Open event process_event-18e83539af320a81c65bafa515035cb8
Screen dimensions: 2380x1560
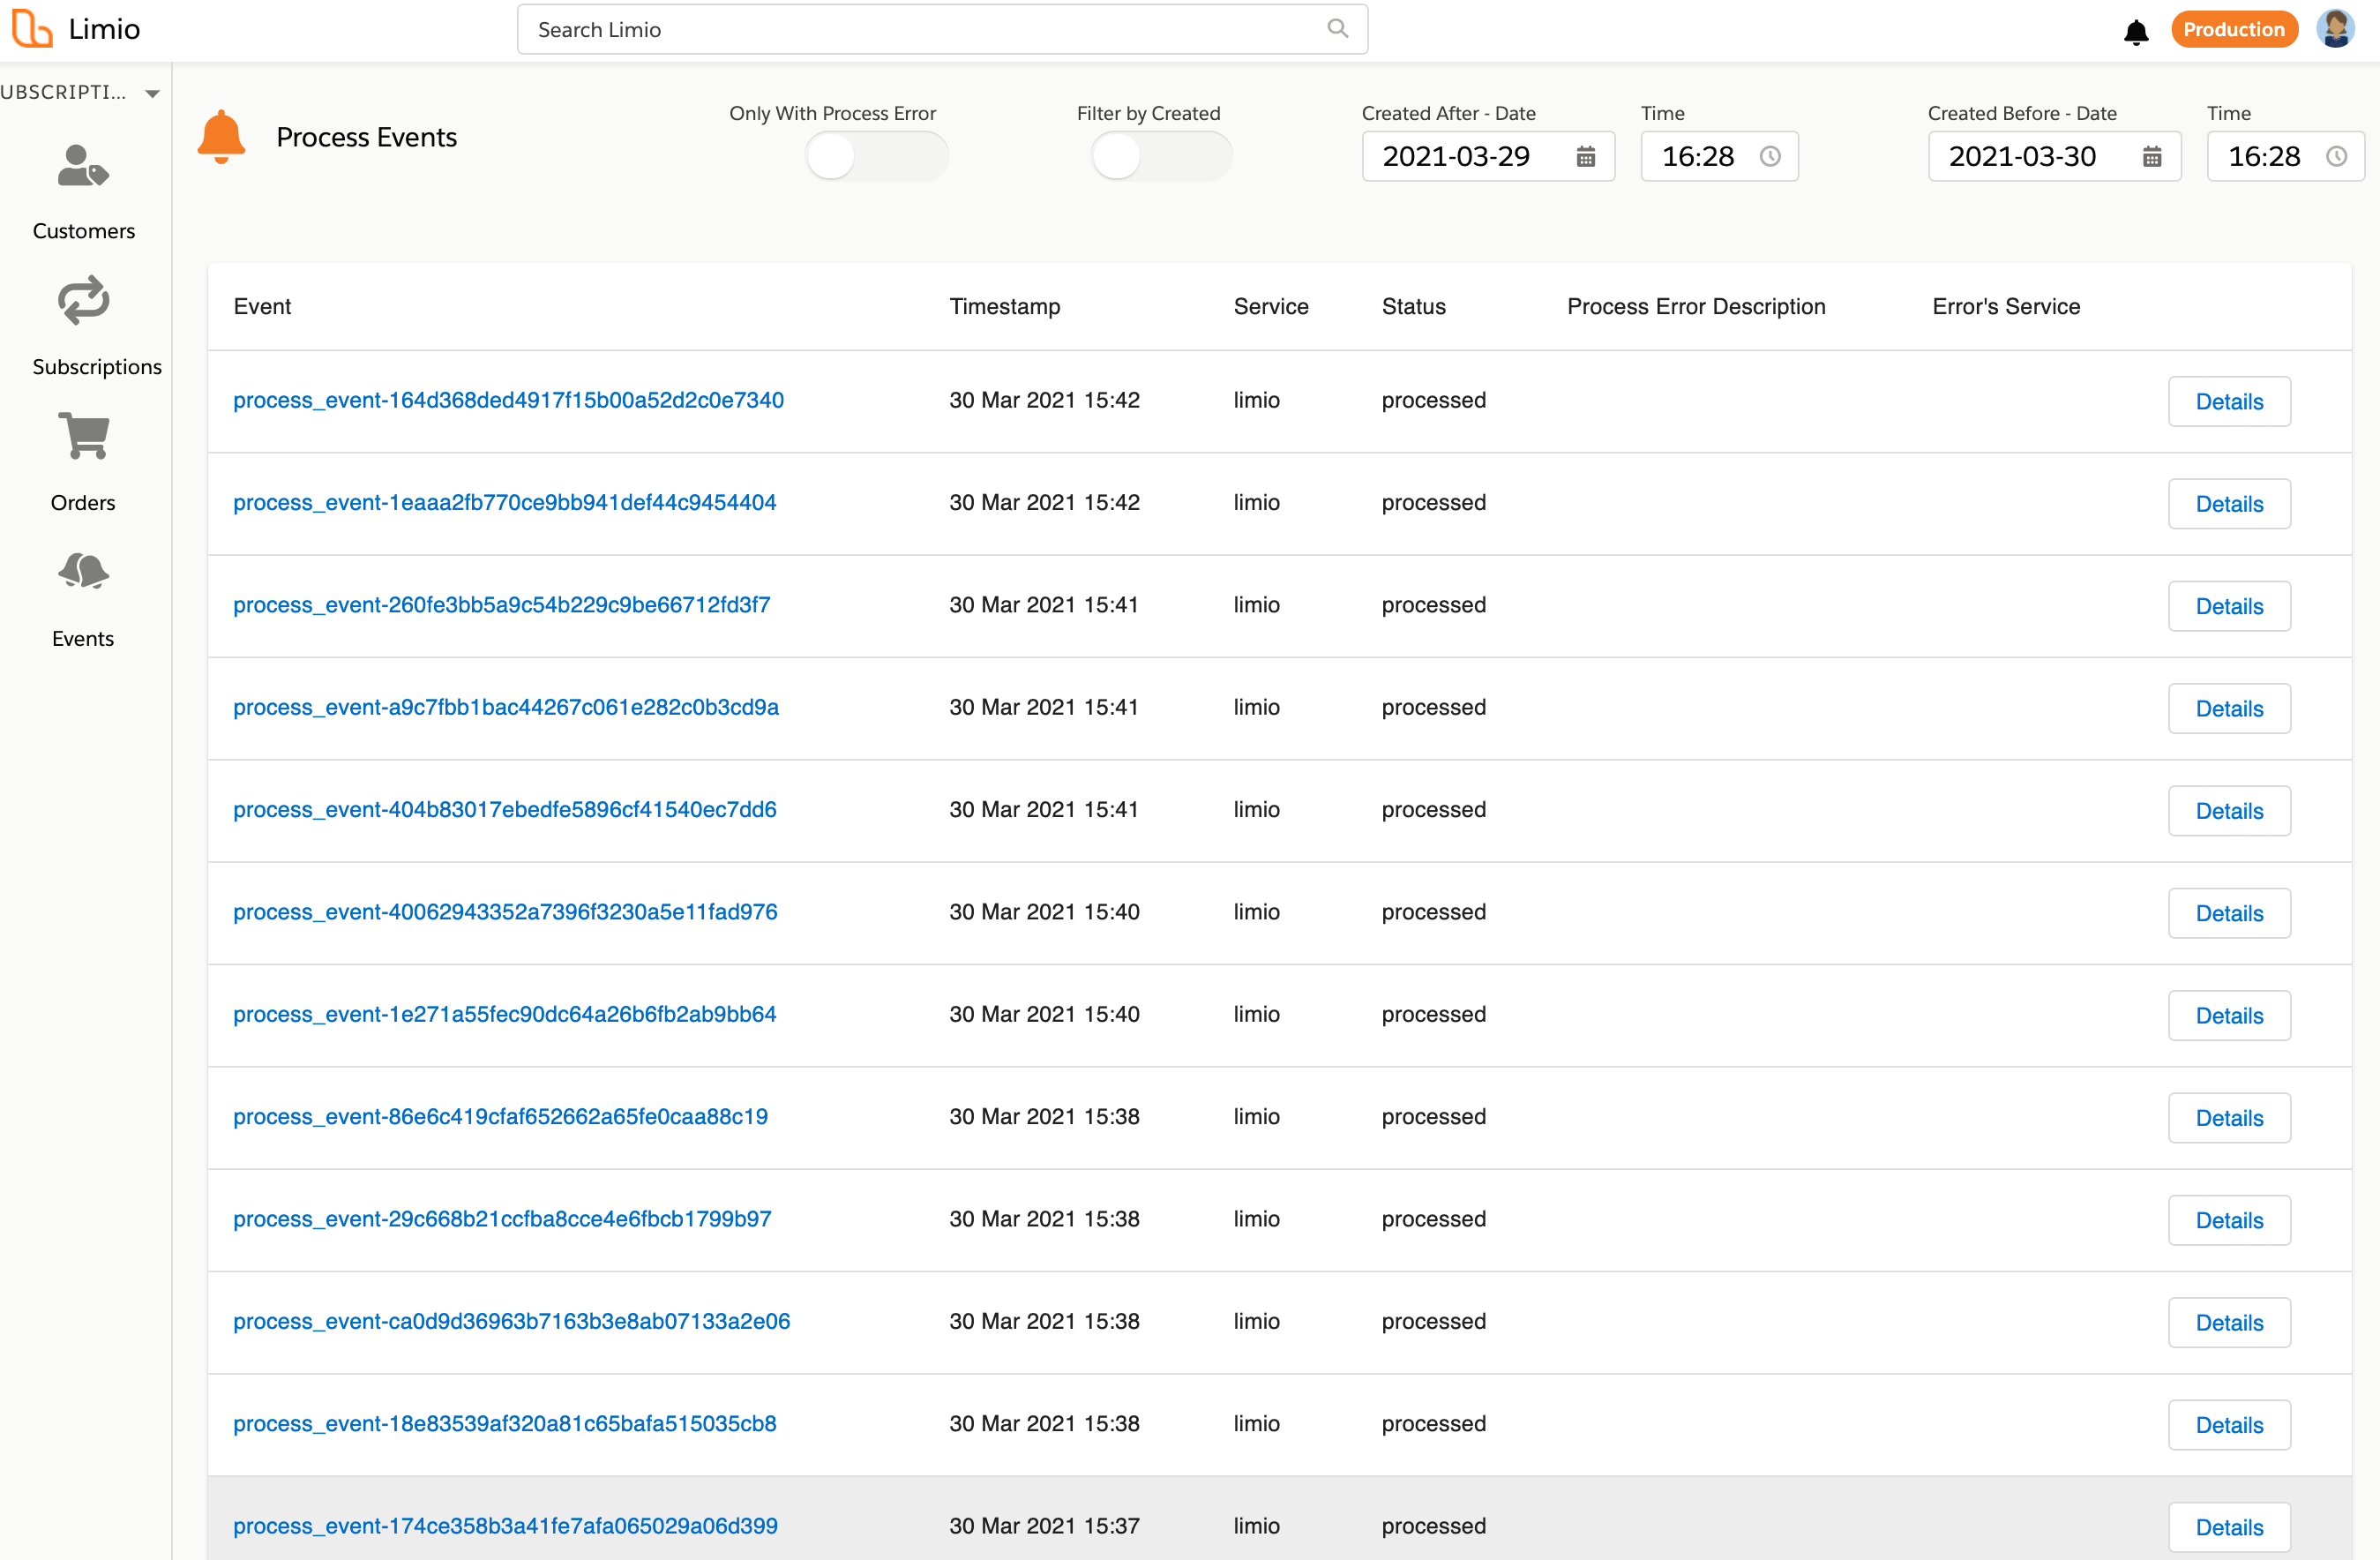[x=504, y=1423]
